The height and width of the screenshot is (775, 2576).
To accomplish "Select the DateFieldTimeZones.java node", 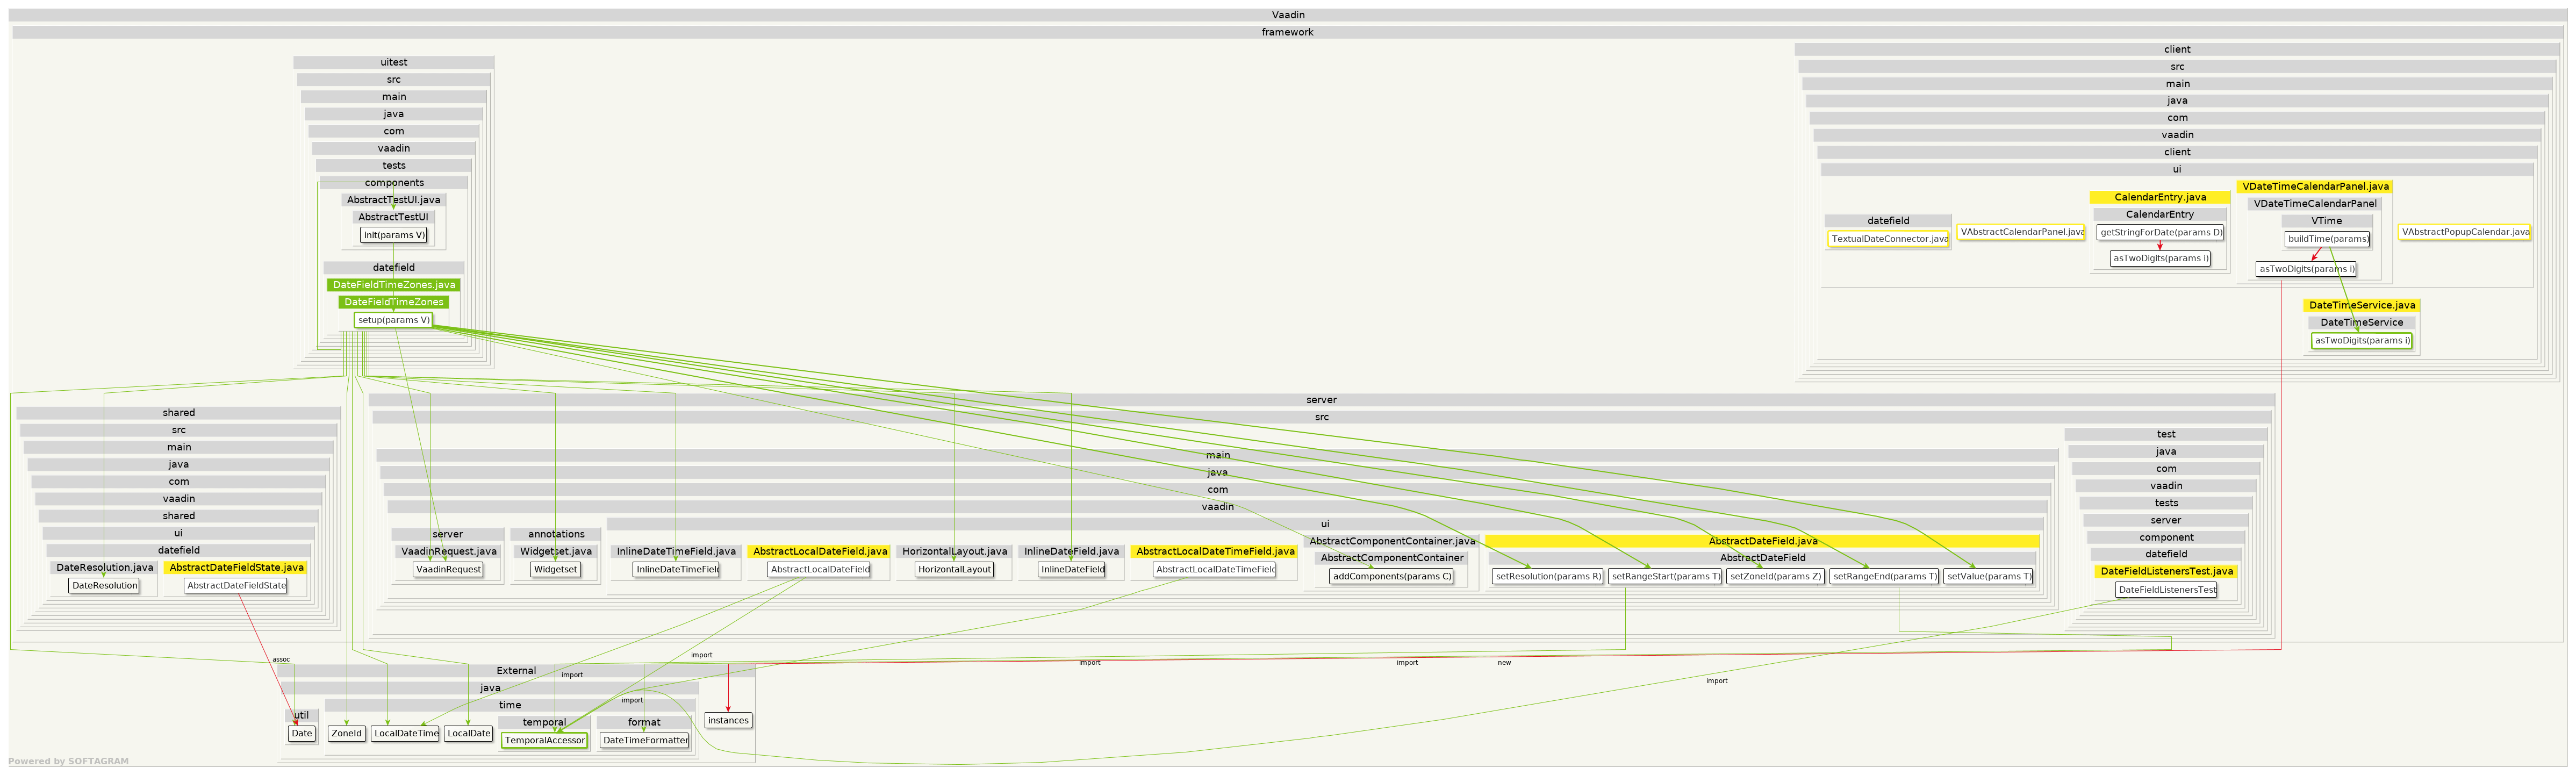I will click(393, 284).
